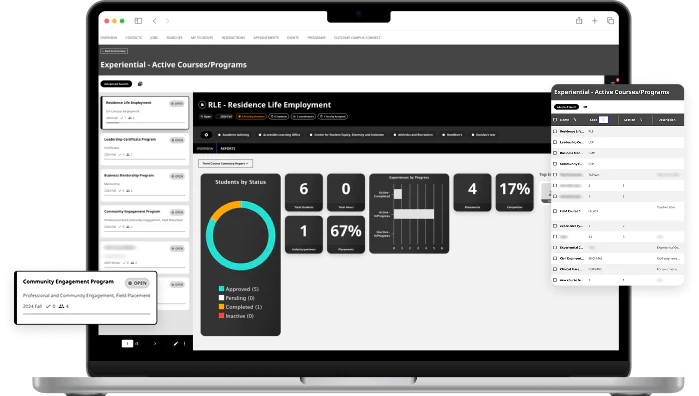Toggle the Athletics and Recreation filter
This screenshot has width=699, height=396.
point(413,135)
